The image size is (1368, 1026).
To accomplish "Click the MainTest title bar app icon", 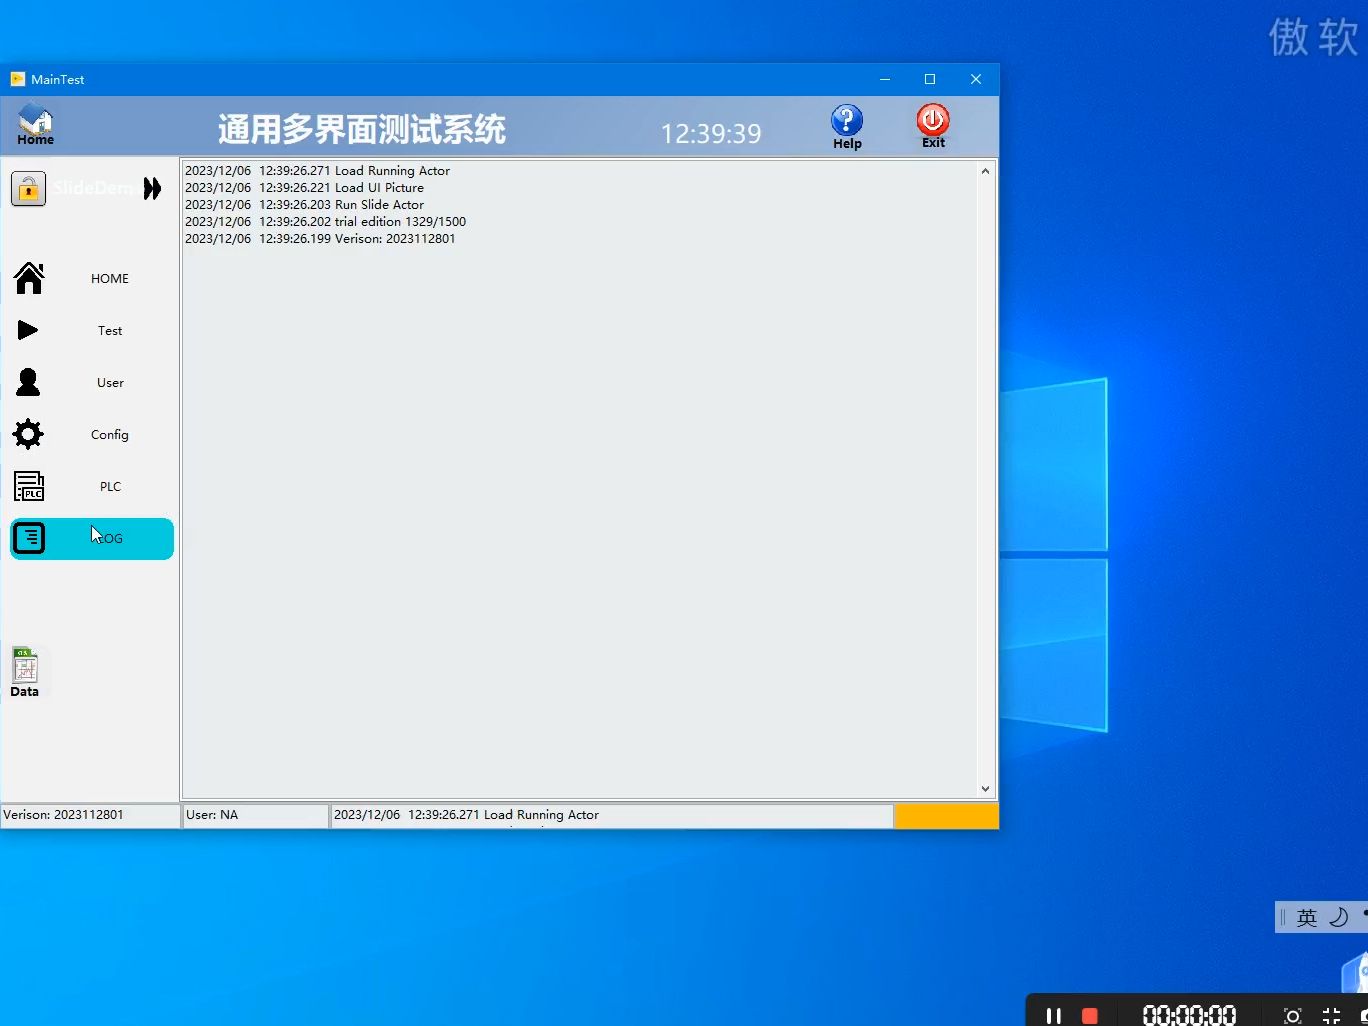I will (17, 79).
